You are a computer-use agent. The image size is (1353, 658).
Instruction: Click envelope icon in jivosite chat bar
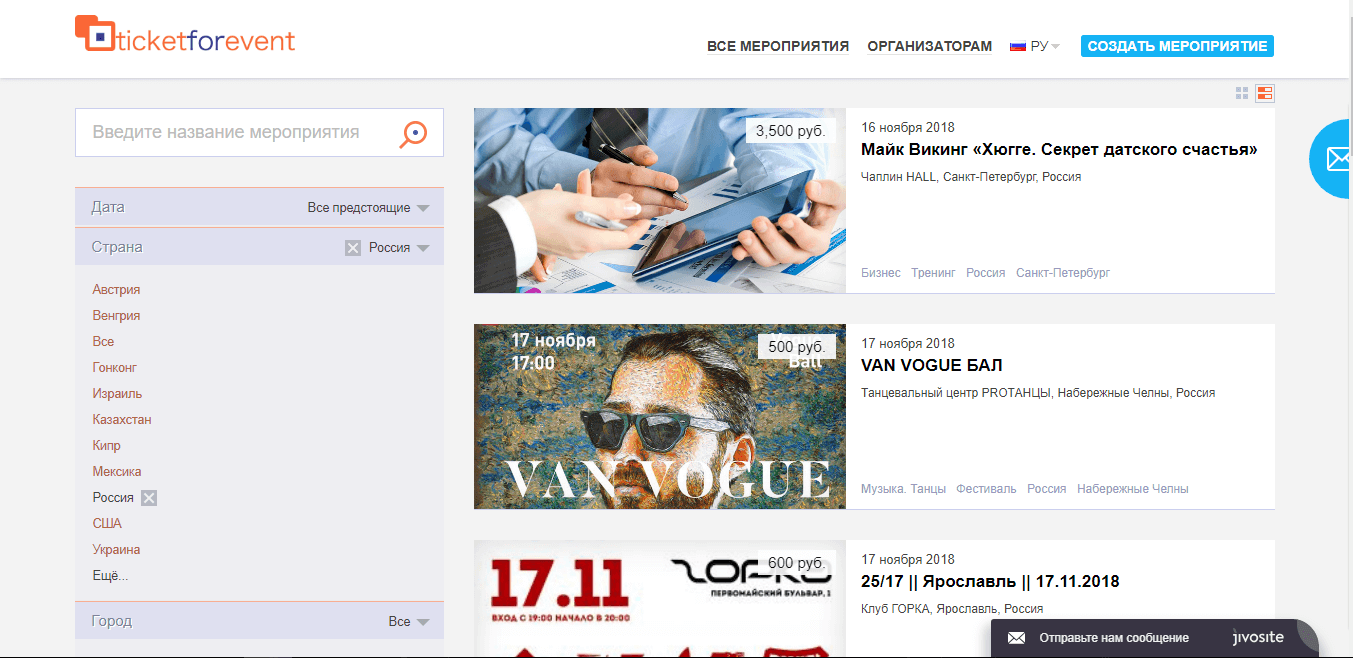point(1016,638)
